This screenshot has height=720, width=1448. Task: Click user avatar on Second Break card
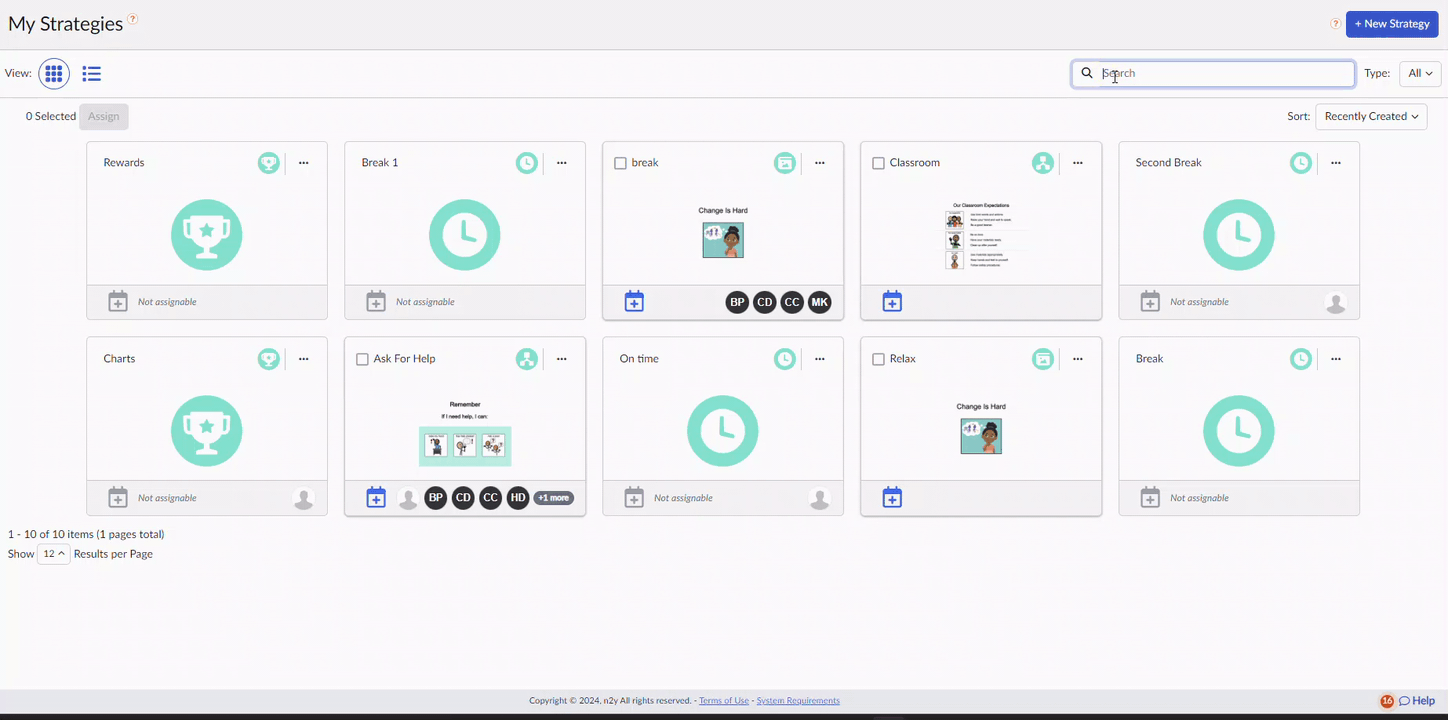(x=1336, y=303)
